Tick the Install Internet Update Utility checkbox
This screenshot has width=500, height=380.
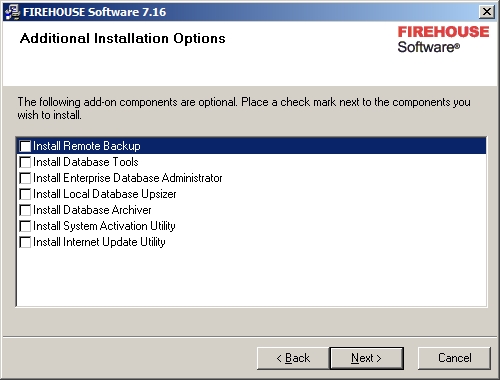tap(25, 242)
